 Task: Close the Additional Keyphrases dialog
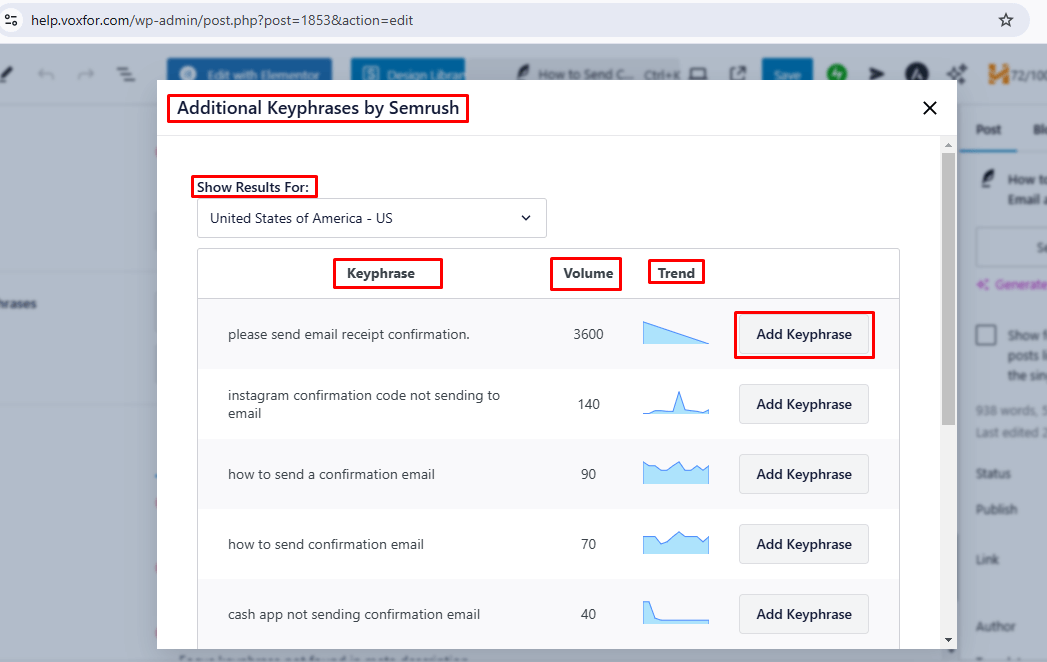(x=929, y=108)
